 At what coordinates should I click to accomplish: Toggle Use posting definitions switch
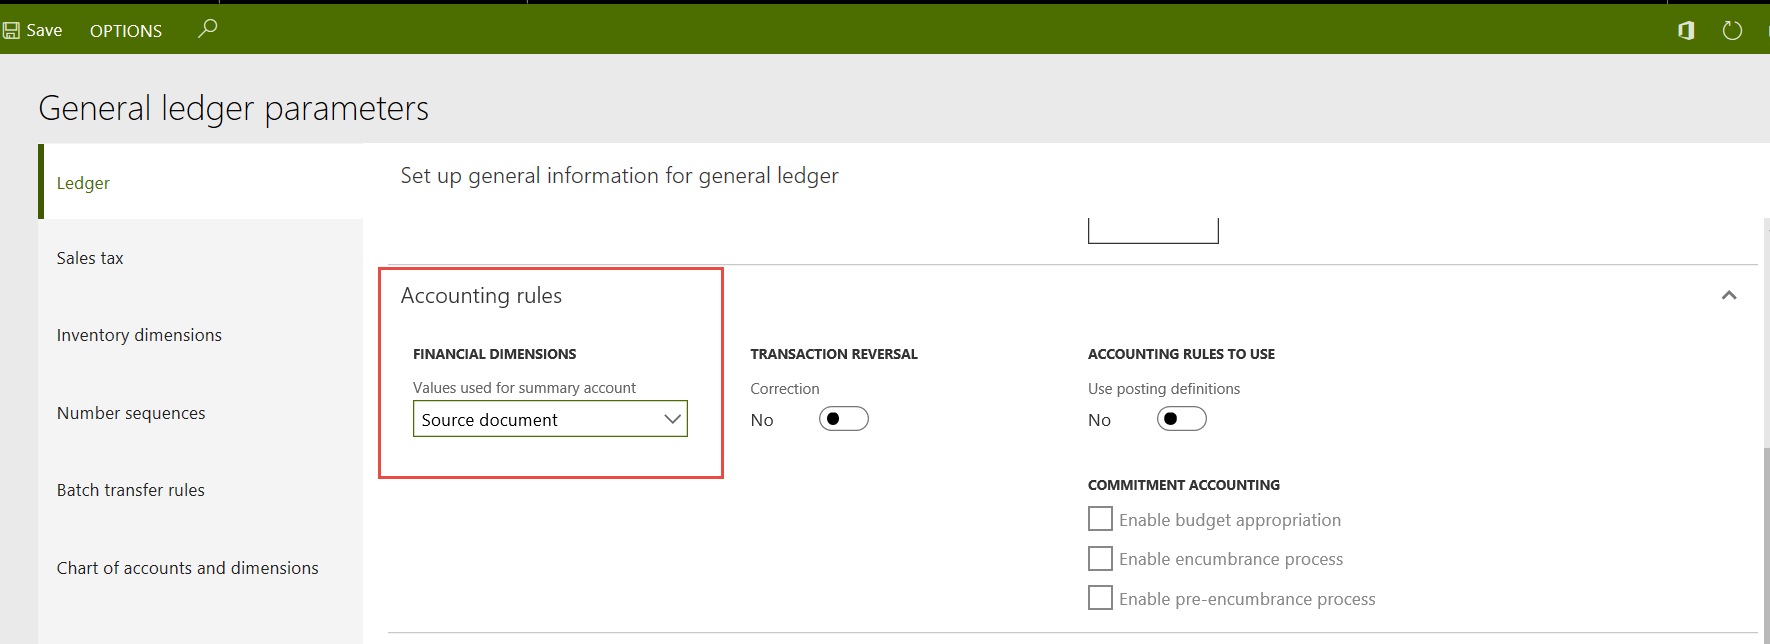pos(1181,419)
